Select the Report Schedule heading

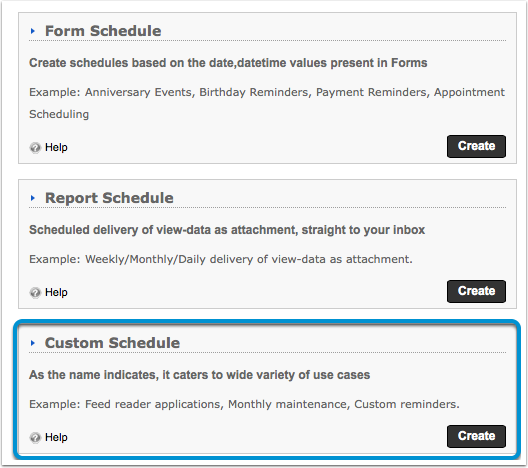[109, 198]
